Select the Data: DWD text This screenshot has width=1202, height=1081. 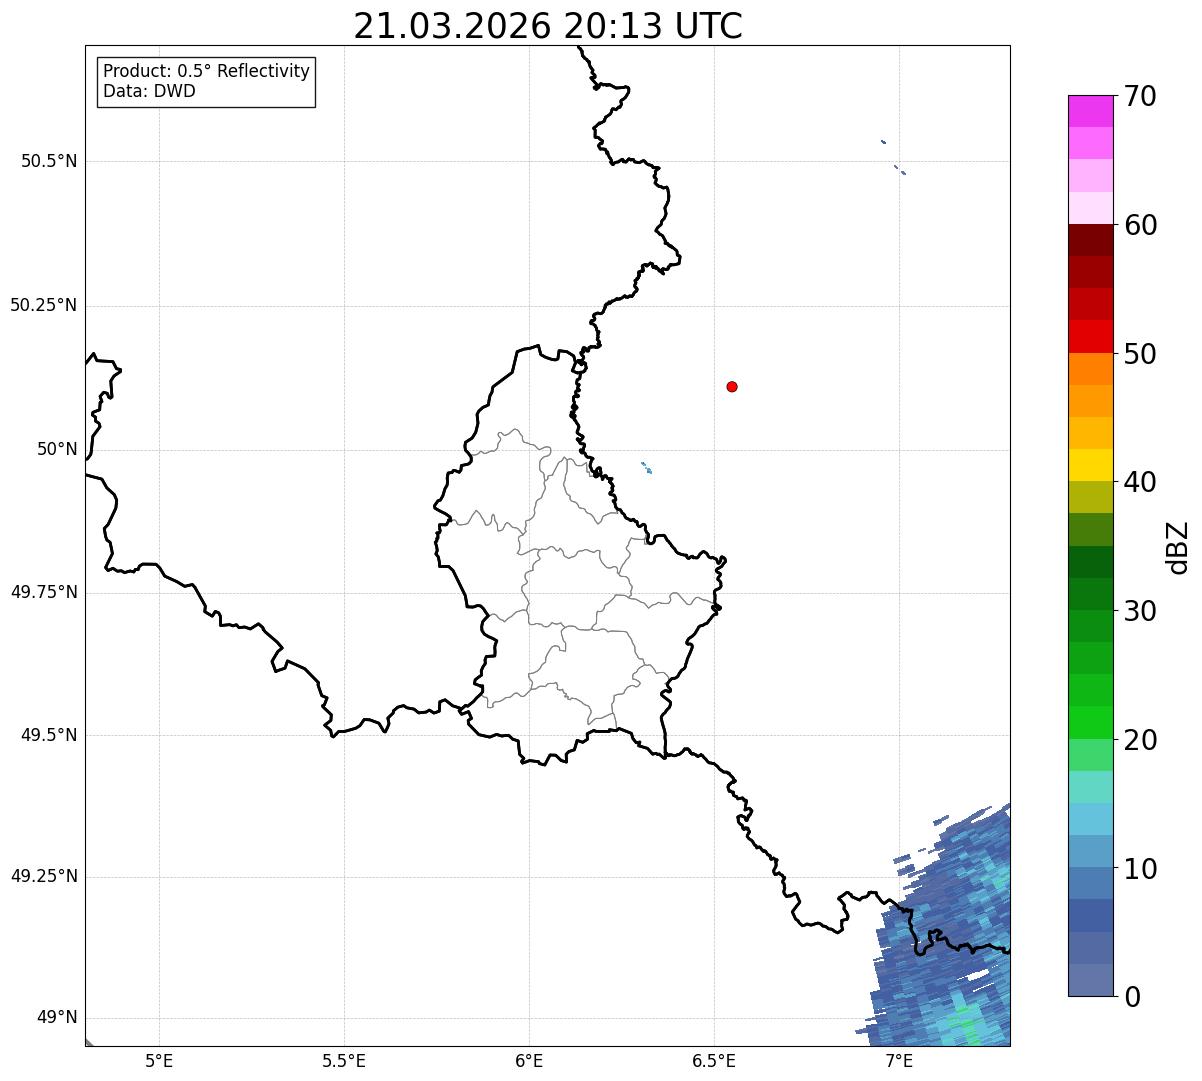(x=149, y=91)
